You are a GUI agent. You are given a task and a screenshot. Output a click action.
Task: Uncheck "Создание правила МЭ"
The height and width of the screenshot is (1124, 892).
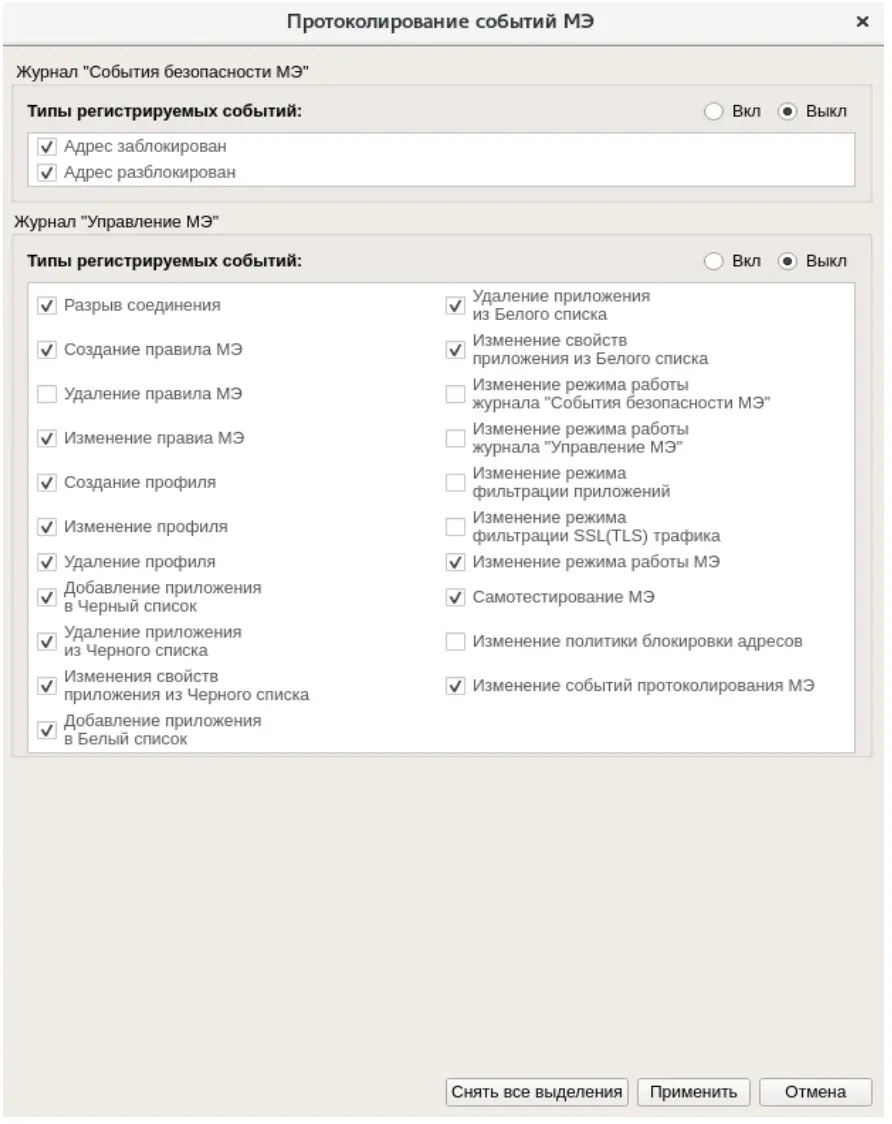pyautogui.click(x=46, y=350)
